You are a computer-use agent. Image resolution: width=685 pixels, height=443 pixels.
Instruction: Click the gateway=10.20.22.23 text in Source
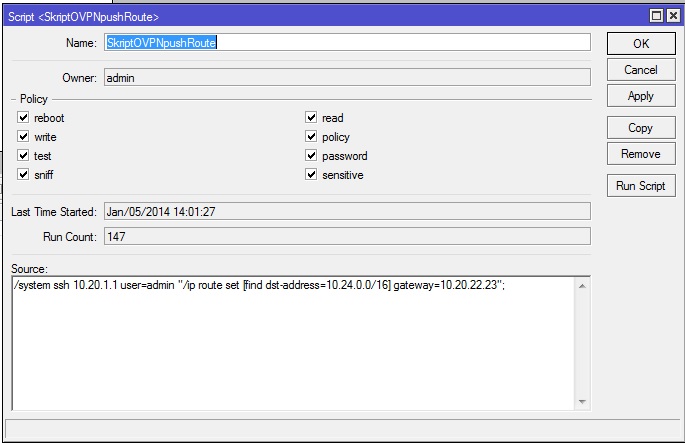(446, 285)
